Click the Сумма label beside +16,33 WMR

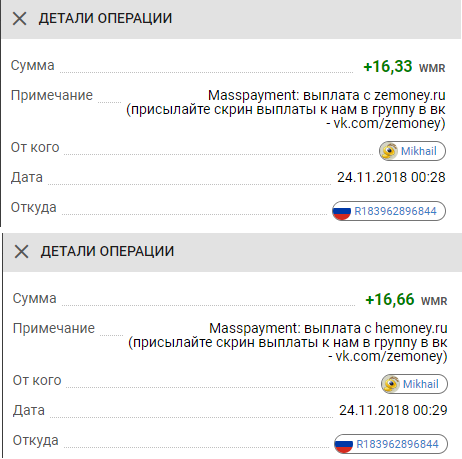32,65
